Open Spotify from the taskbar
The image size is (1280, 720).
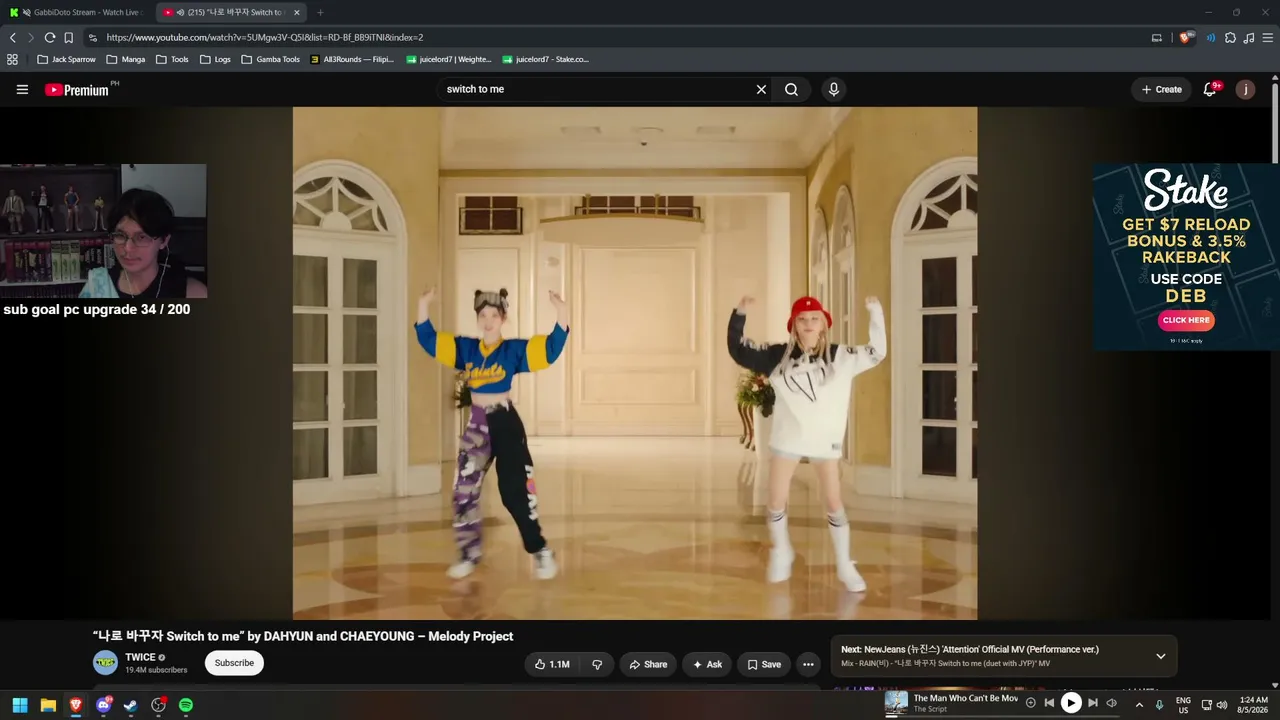click(x=186, y=705)
